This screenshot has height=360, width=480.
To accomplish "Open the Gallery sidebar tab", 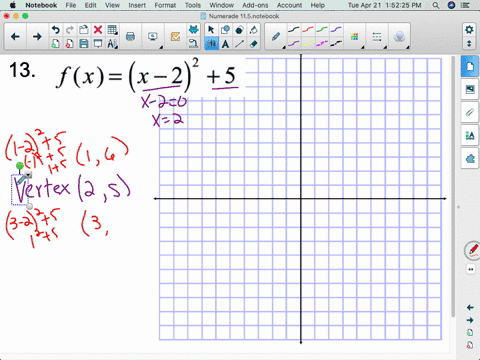I will tap(470, 89).
